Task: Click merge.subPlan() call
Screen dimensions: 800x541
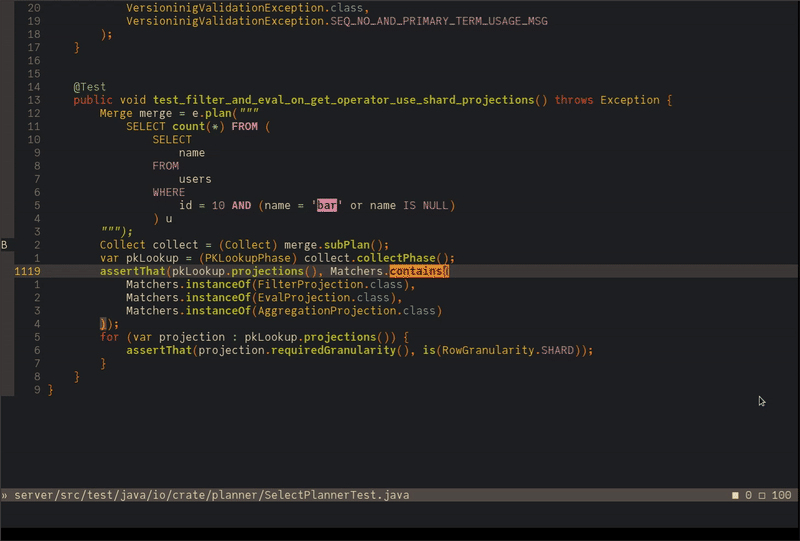Action: point(336,245)
